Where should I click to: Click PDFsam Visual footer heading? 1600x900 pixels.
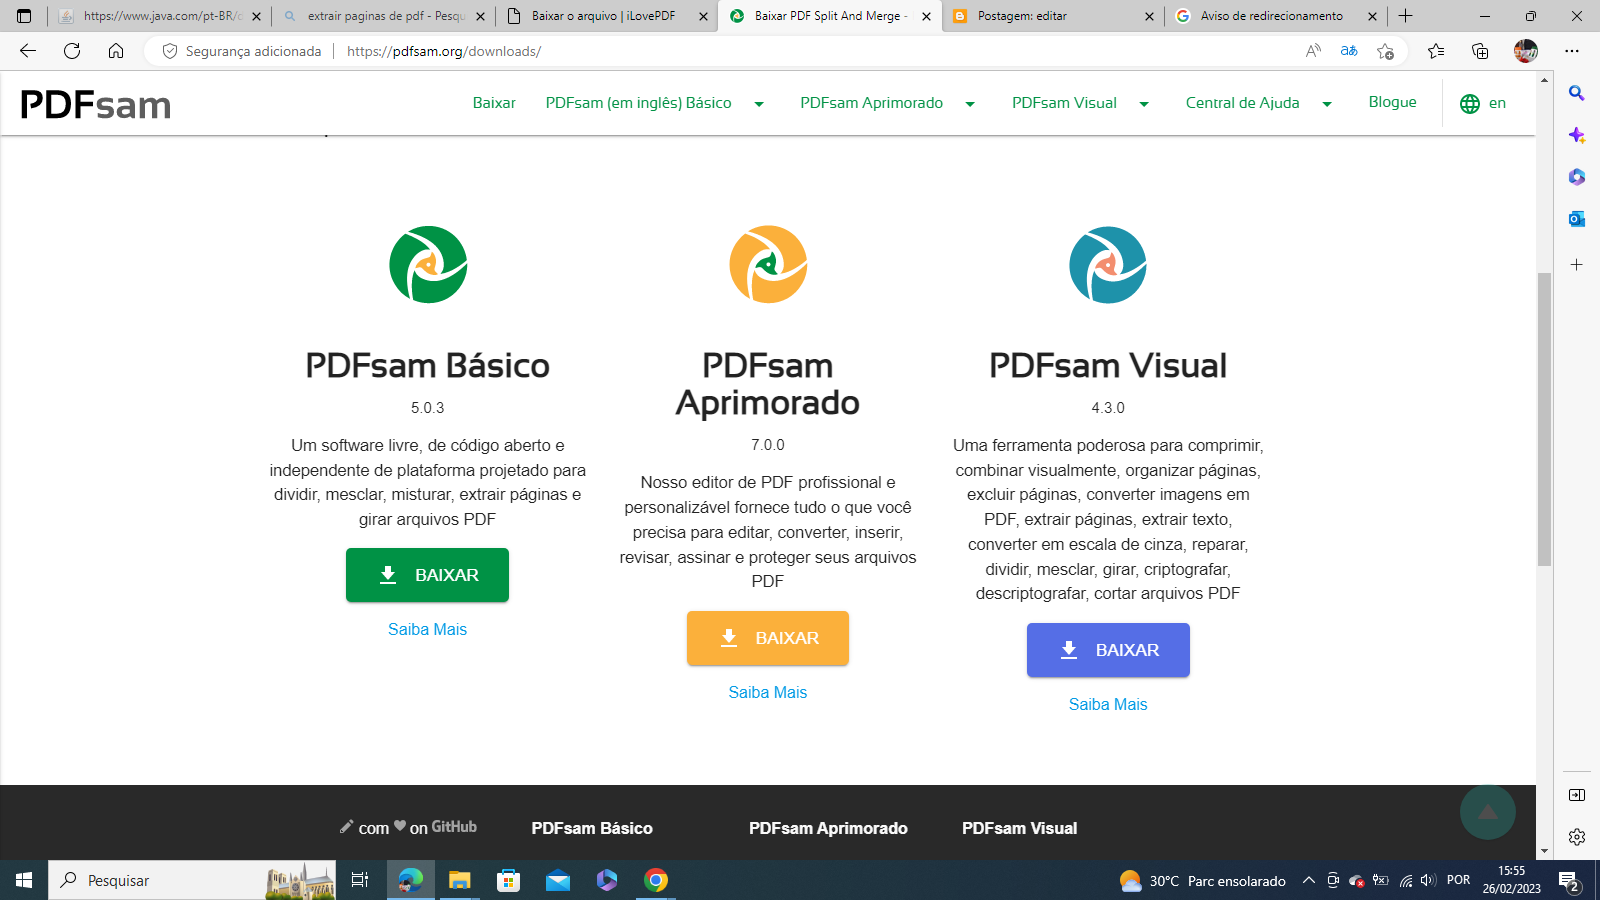pyautogui.click(x=1020, y=828)
